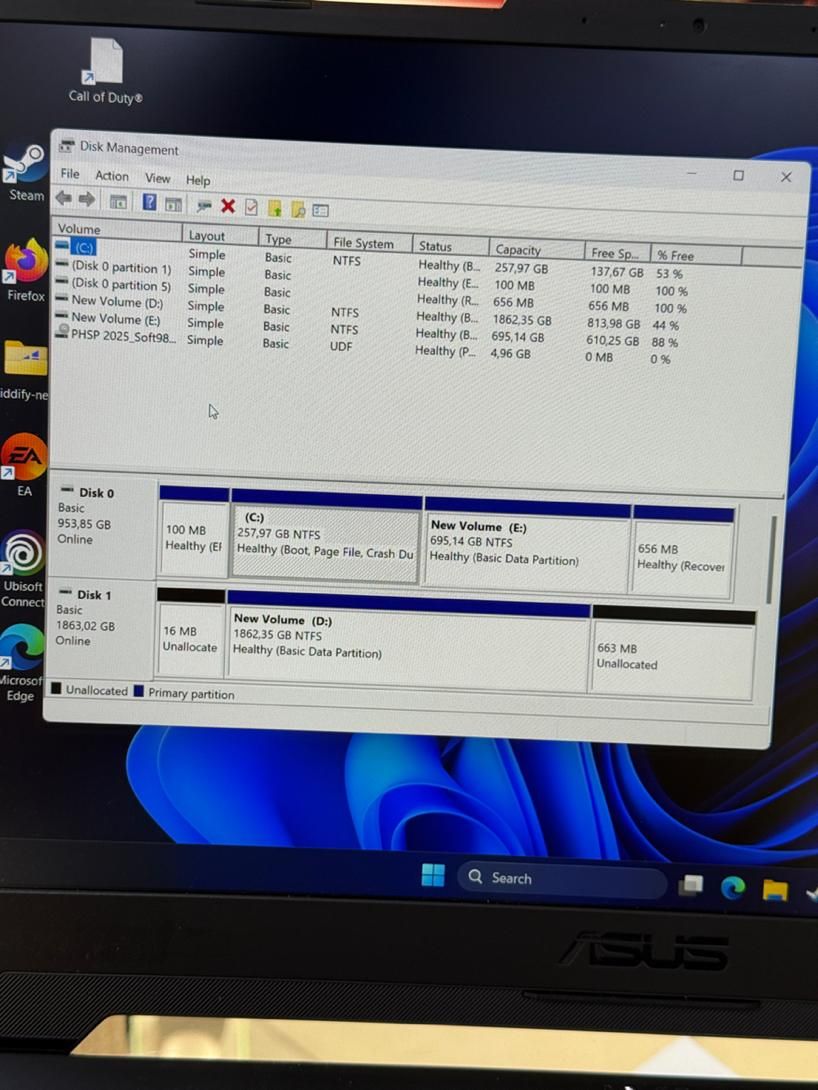Click the blue Primary partition legend swatch
This screenshot has height=1090, width=818.
click(x=138, y=692)
